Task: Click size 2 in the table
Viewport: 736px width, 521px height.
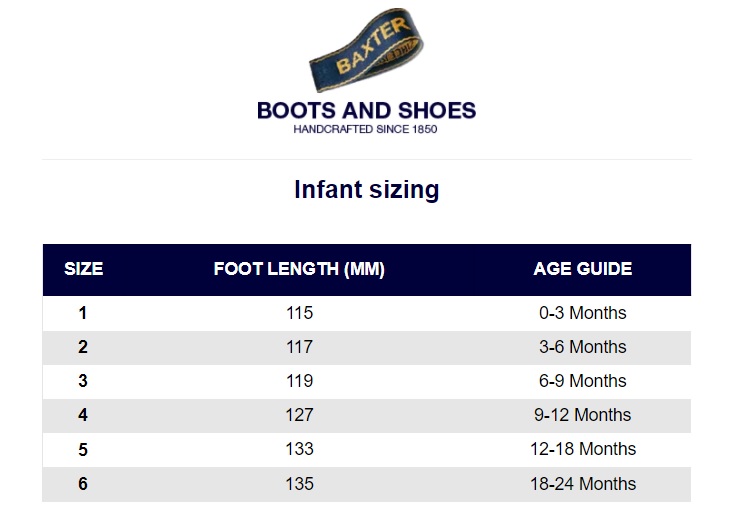Action: (83, 347)
